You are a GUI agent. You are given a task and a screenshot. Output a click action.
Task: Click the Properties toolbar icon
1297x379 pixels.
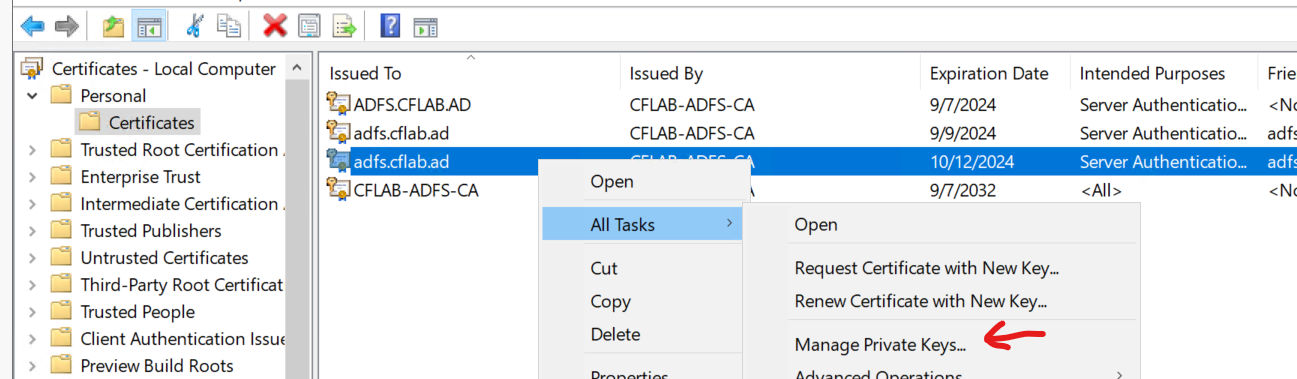pos(310,26)
